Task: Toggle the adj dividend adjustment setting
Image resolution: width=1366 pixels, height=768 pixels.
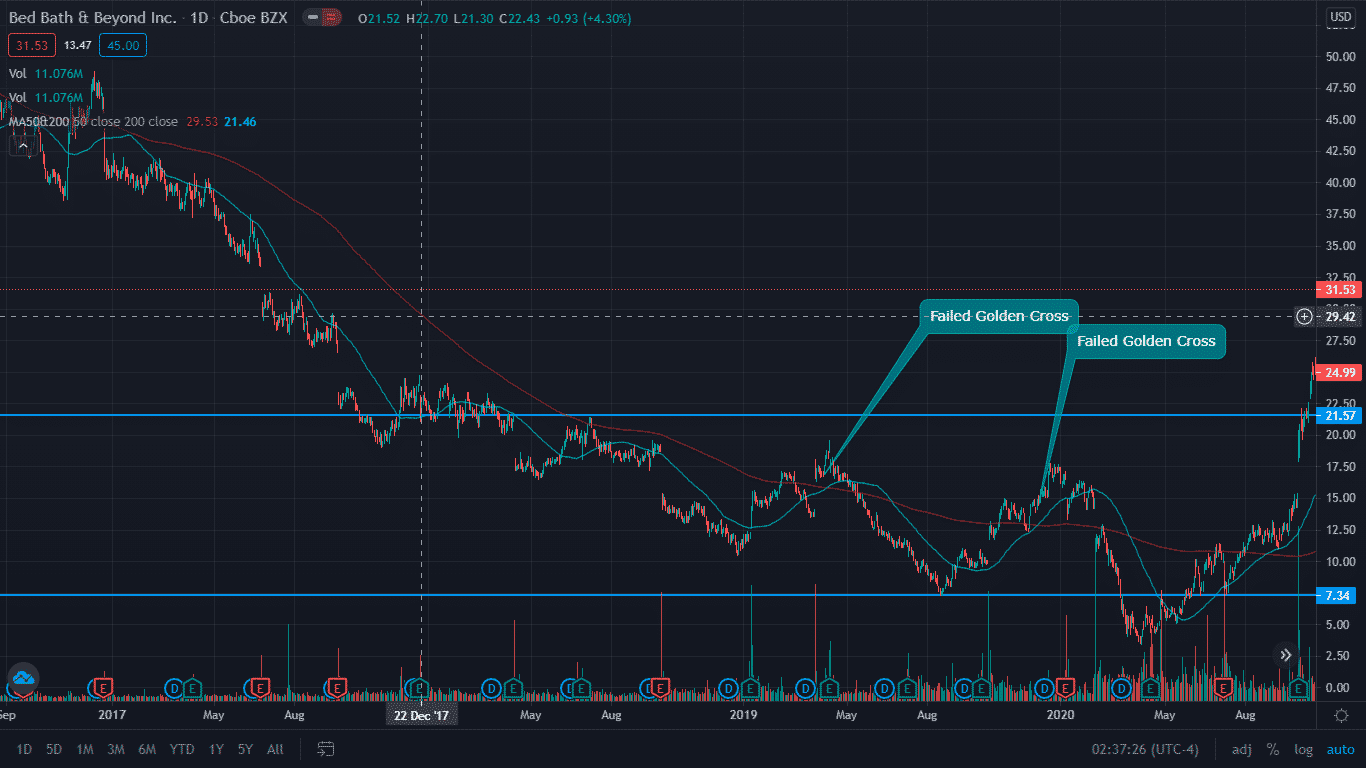Action: (1241, 748)
